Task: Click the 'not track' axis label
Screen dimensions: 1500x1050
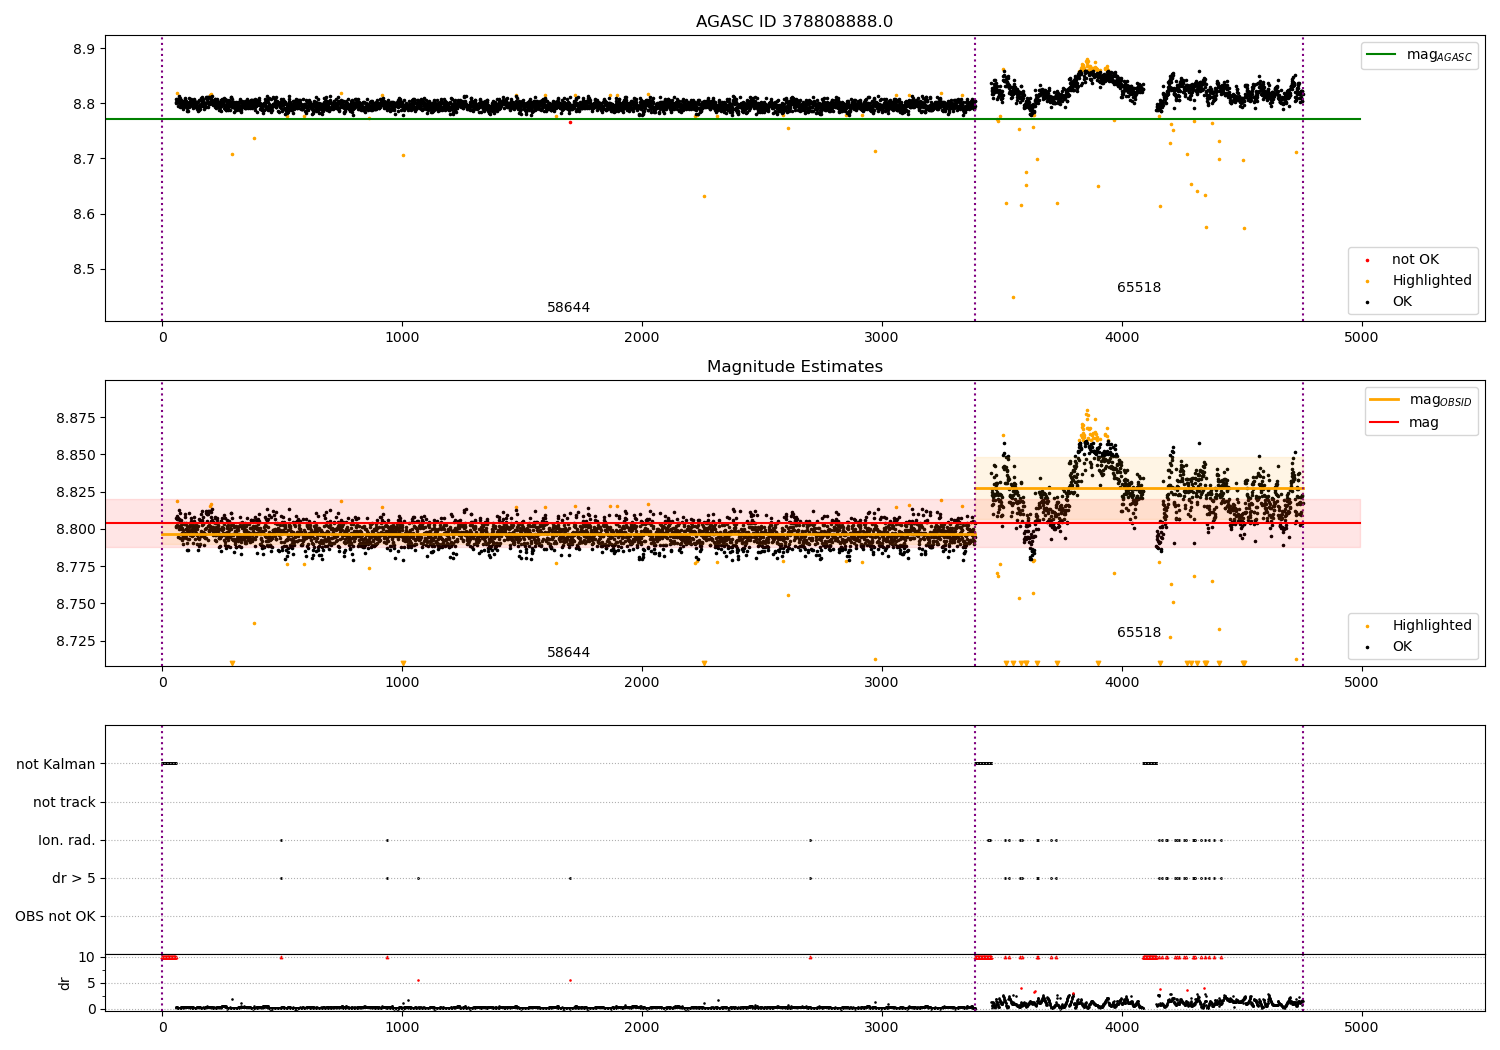Action: coord(64,803)
